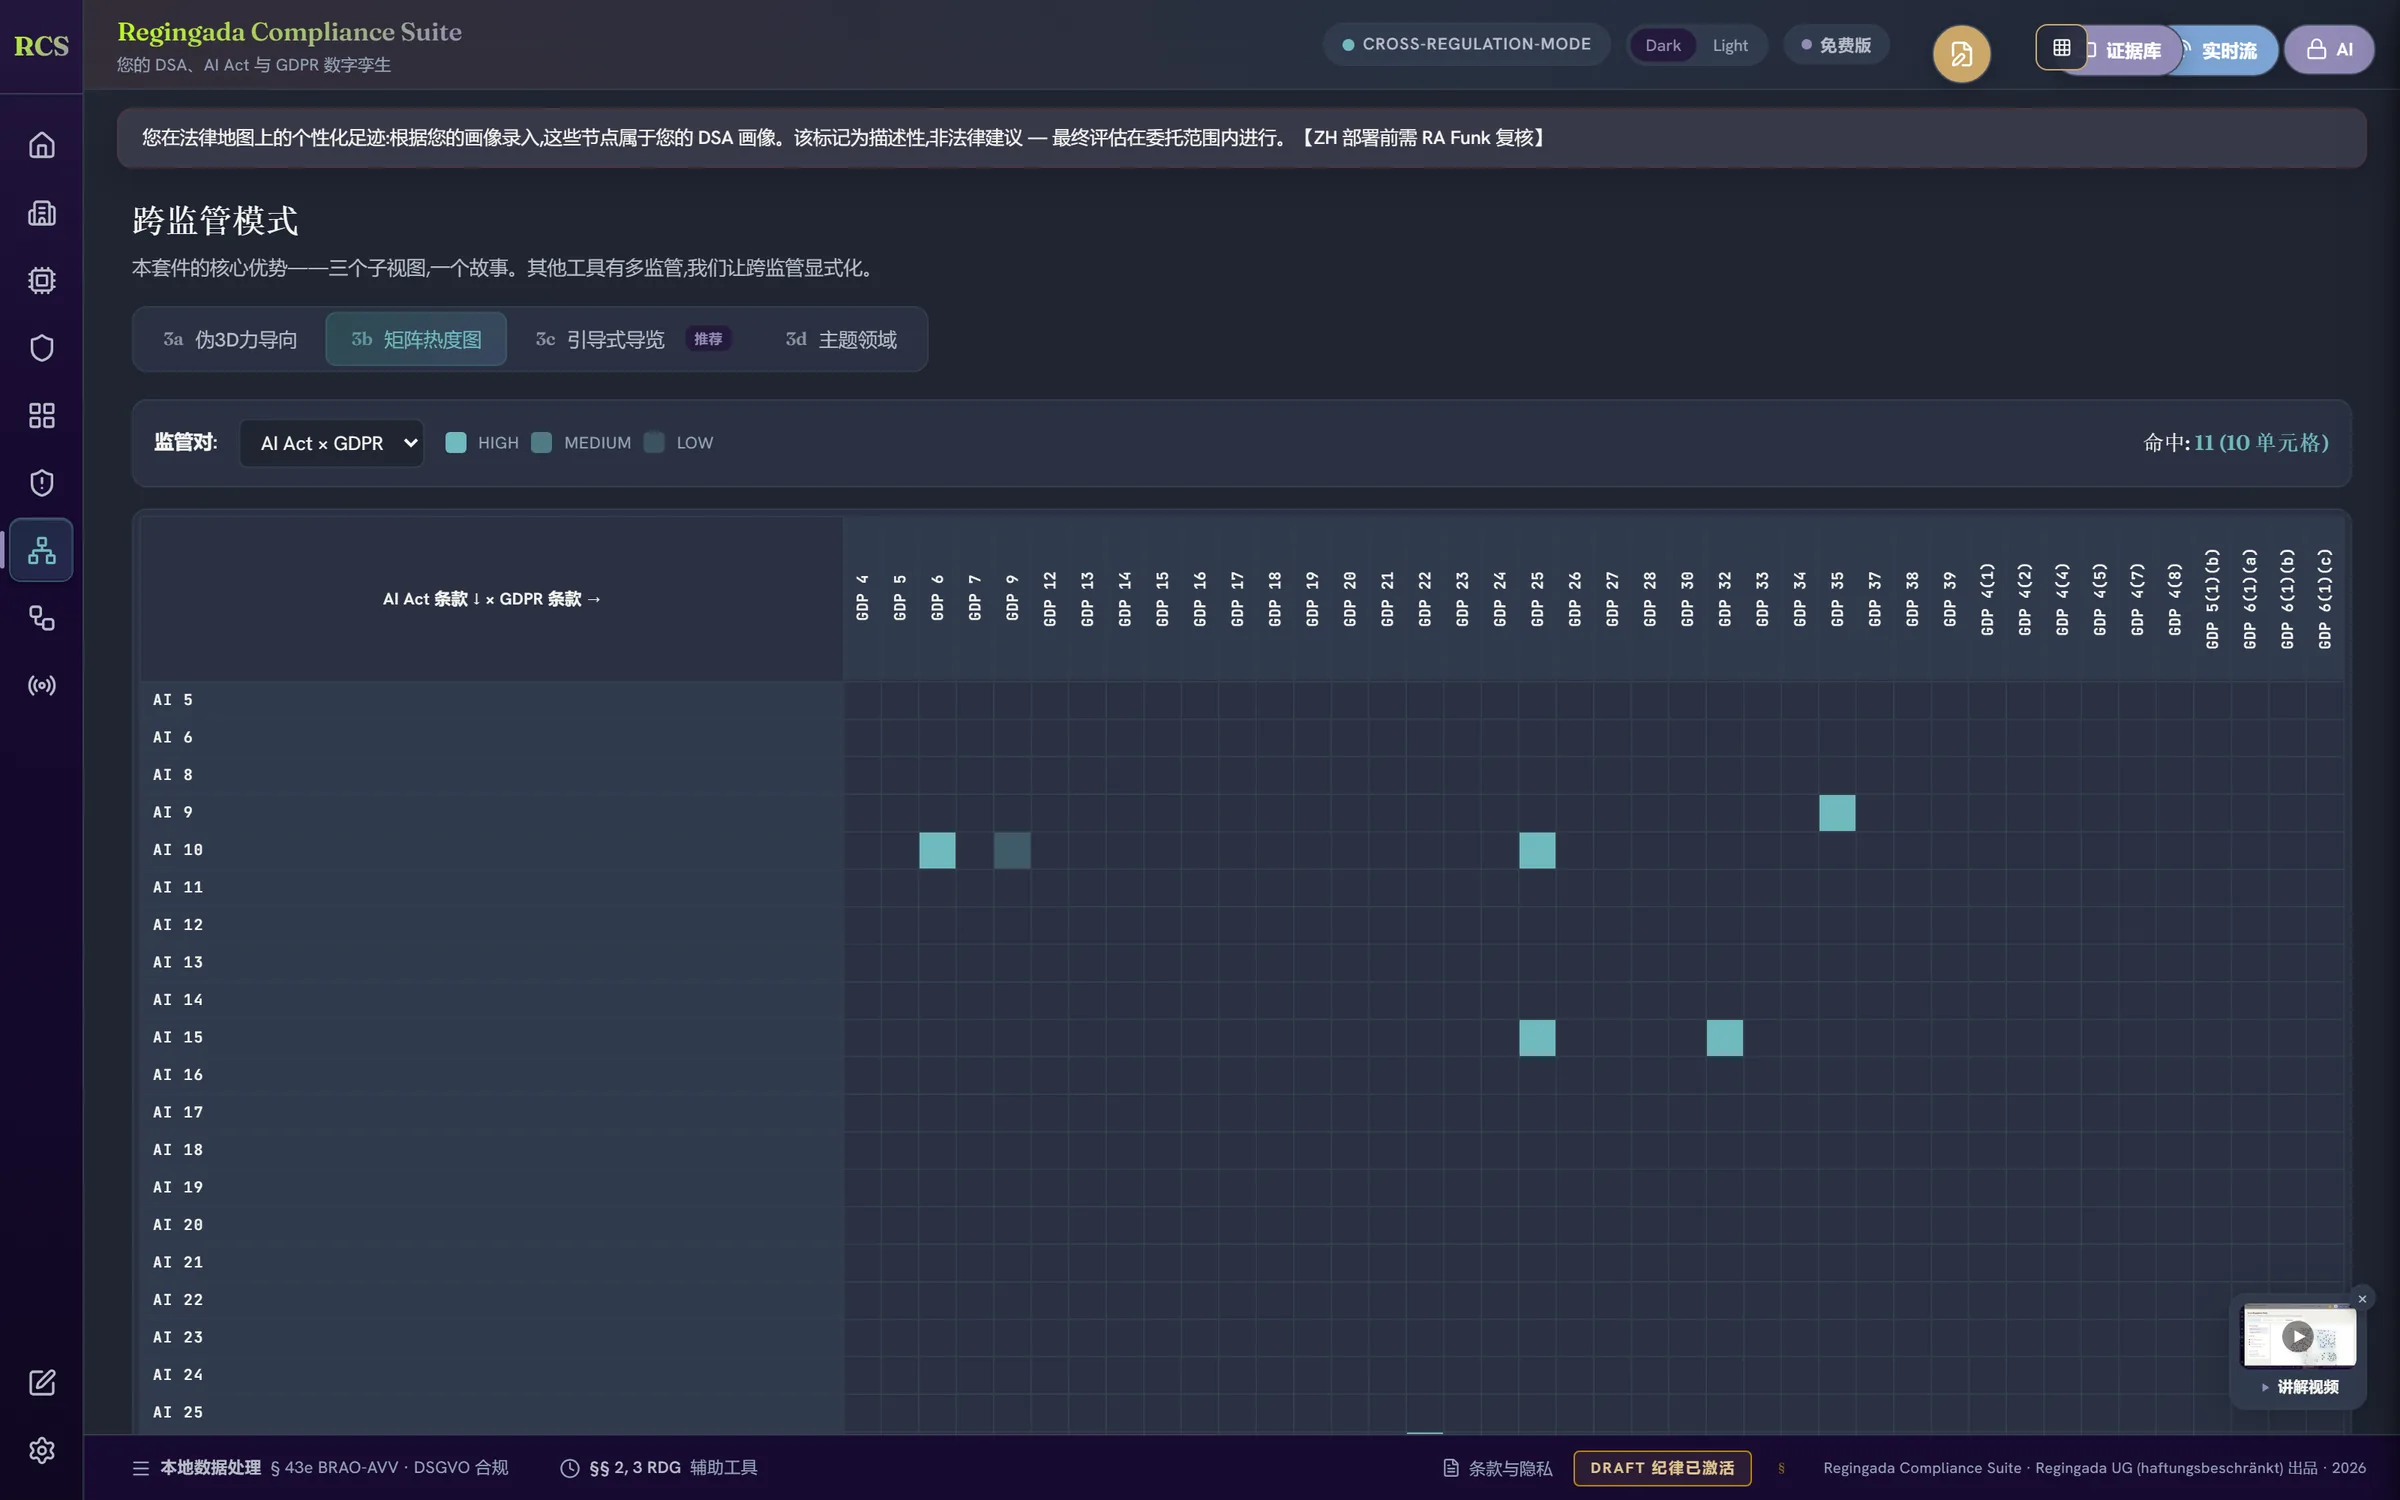Play the 讲解视频 tutorial video
The image size is (2400, 1500).
[x=2298, y=1336]
